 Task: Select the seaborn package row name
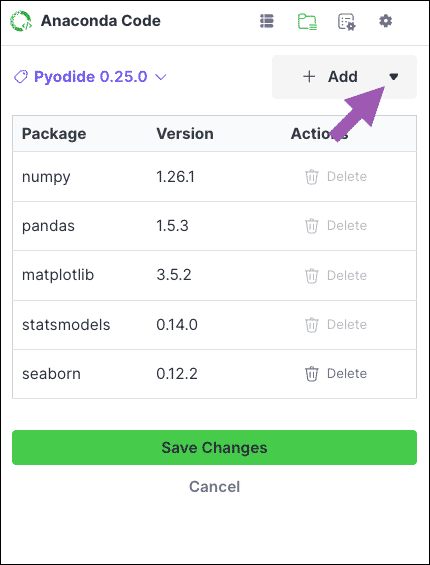[52, 374]
